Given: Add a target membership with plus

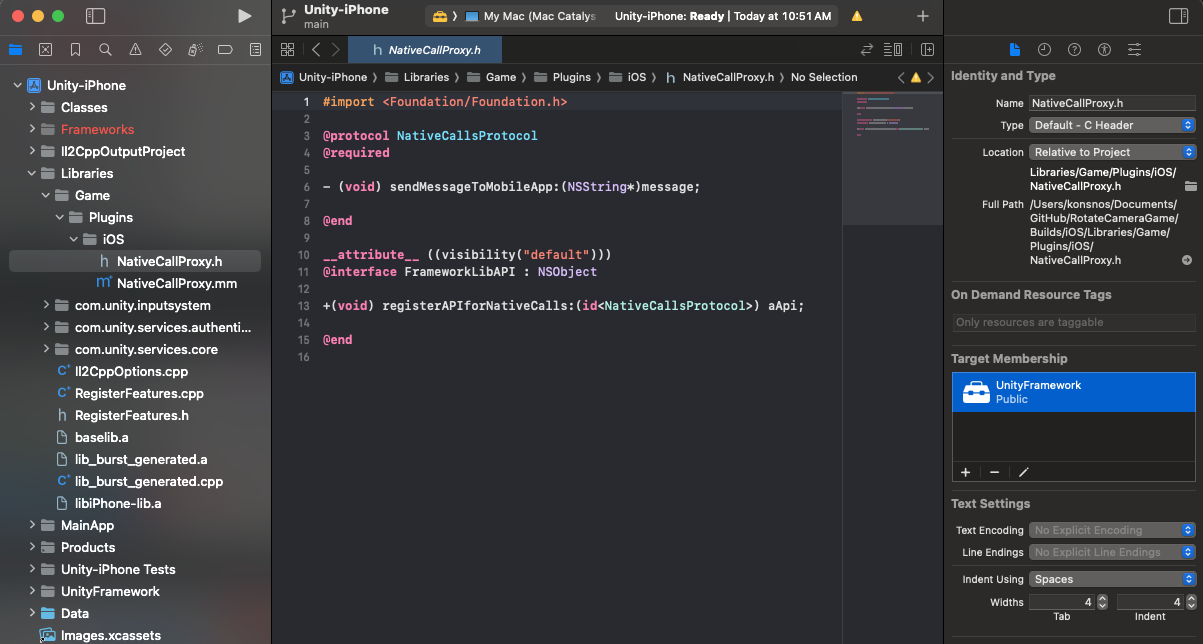Looking at the screenshot, I should coord(965,472).
